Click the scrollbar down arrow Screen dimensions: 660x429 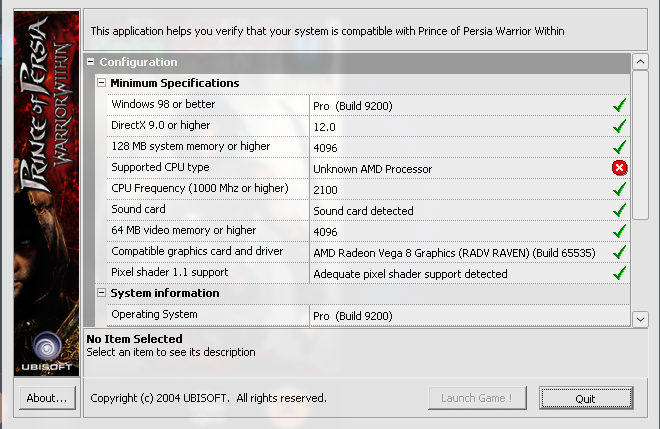[640, 319]
